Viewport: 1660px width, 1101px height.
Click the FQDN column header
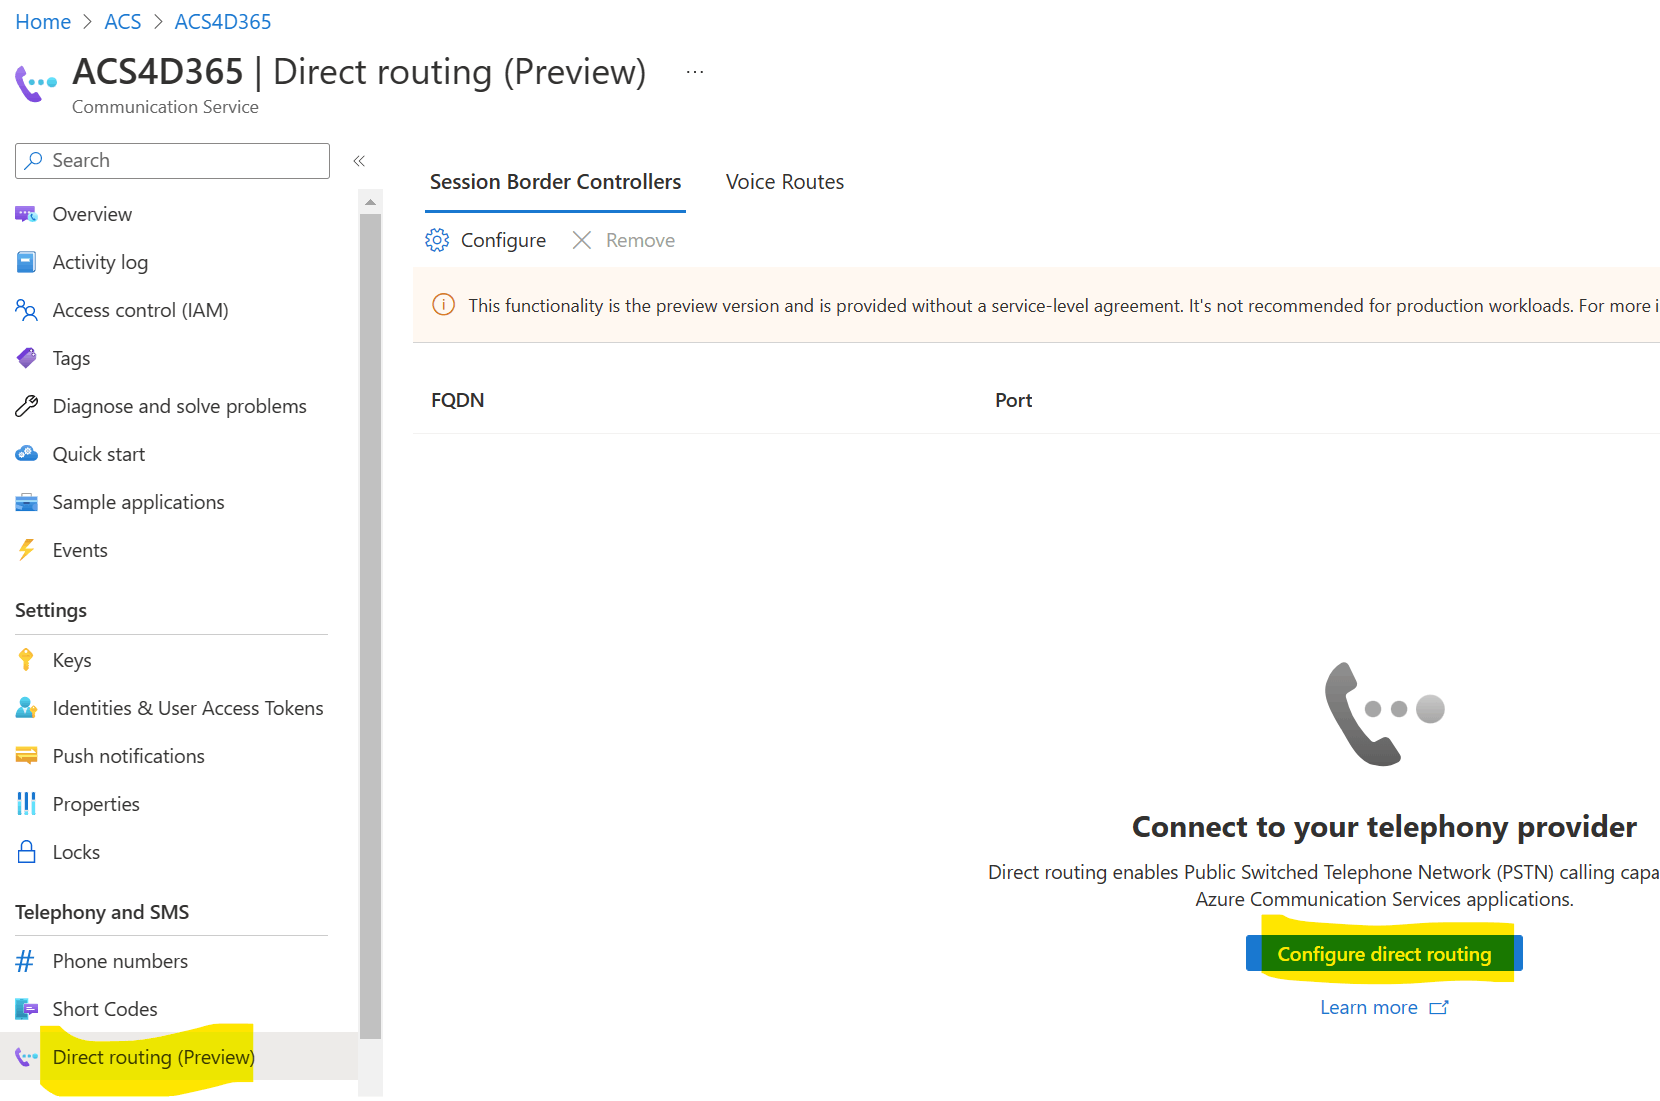458,400
